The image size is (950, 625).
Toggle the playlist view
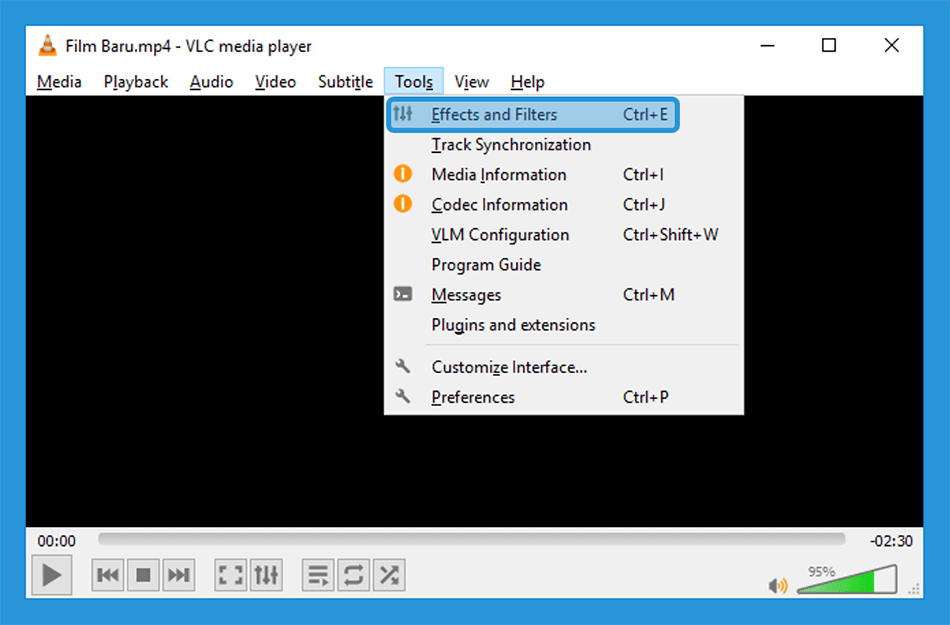(x=318, y=575)
